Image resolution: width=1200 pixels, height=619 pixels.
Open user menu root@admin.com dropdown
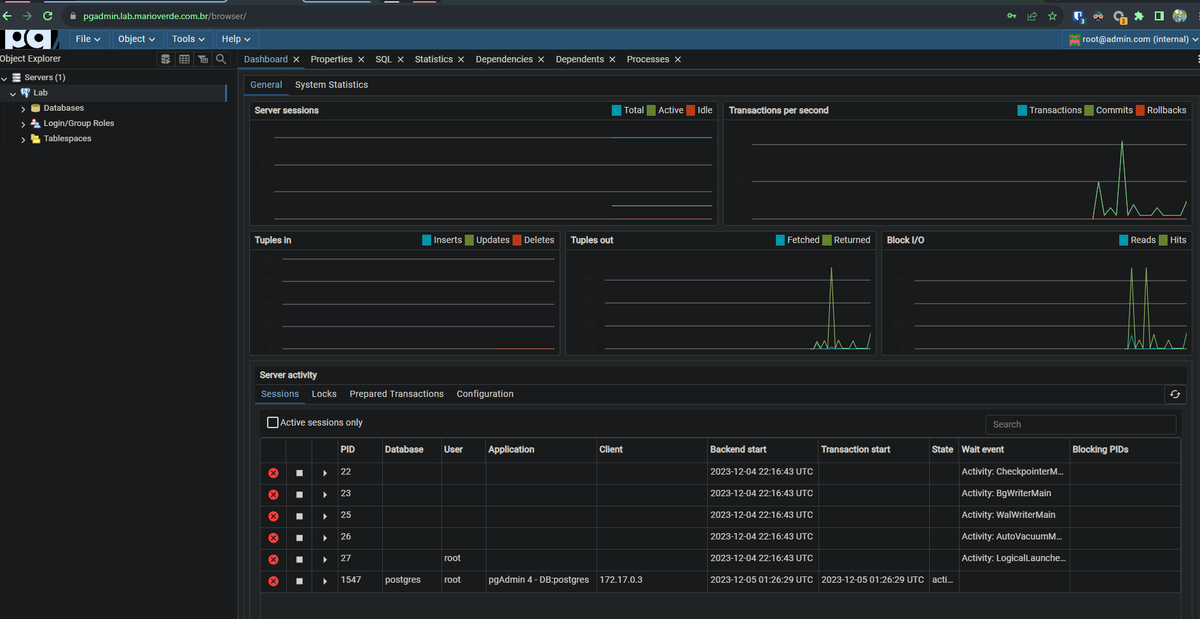1133,39
